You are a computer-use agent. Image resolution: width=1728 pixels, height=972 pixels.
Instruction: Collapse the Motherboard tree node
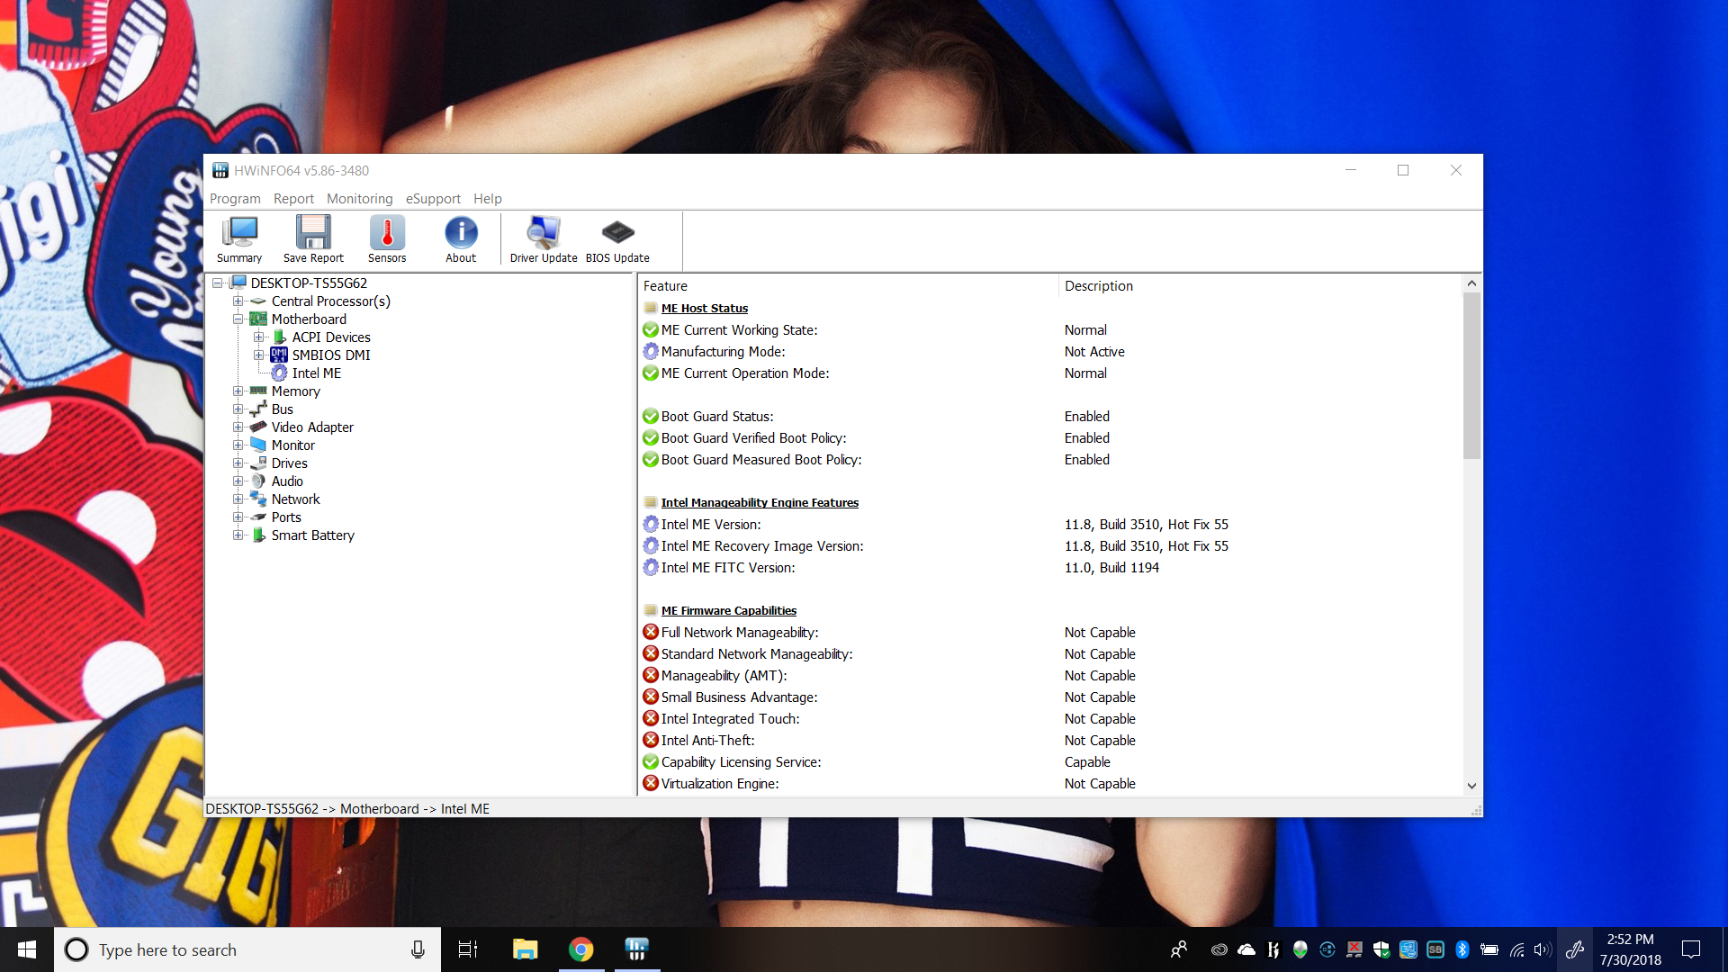point(238,319)
